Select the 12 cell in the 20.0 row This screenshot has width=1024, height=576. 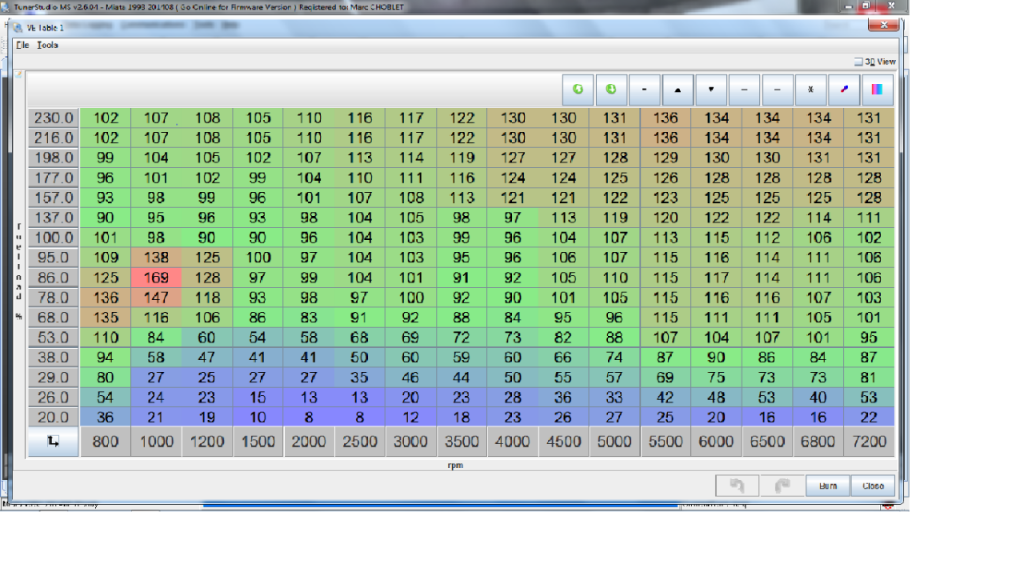coord(410,417)
